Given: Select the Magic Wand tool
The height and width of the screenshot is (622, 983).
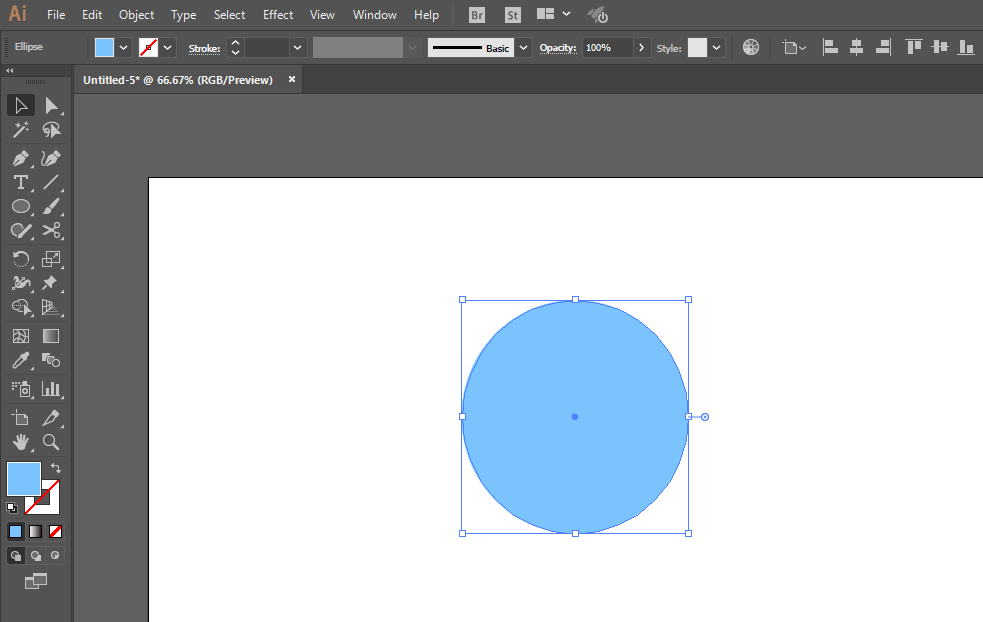Looking at the screenshot, I should tap(21, 130).
